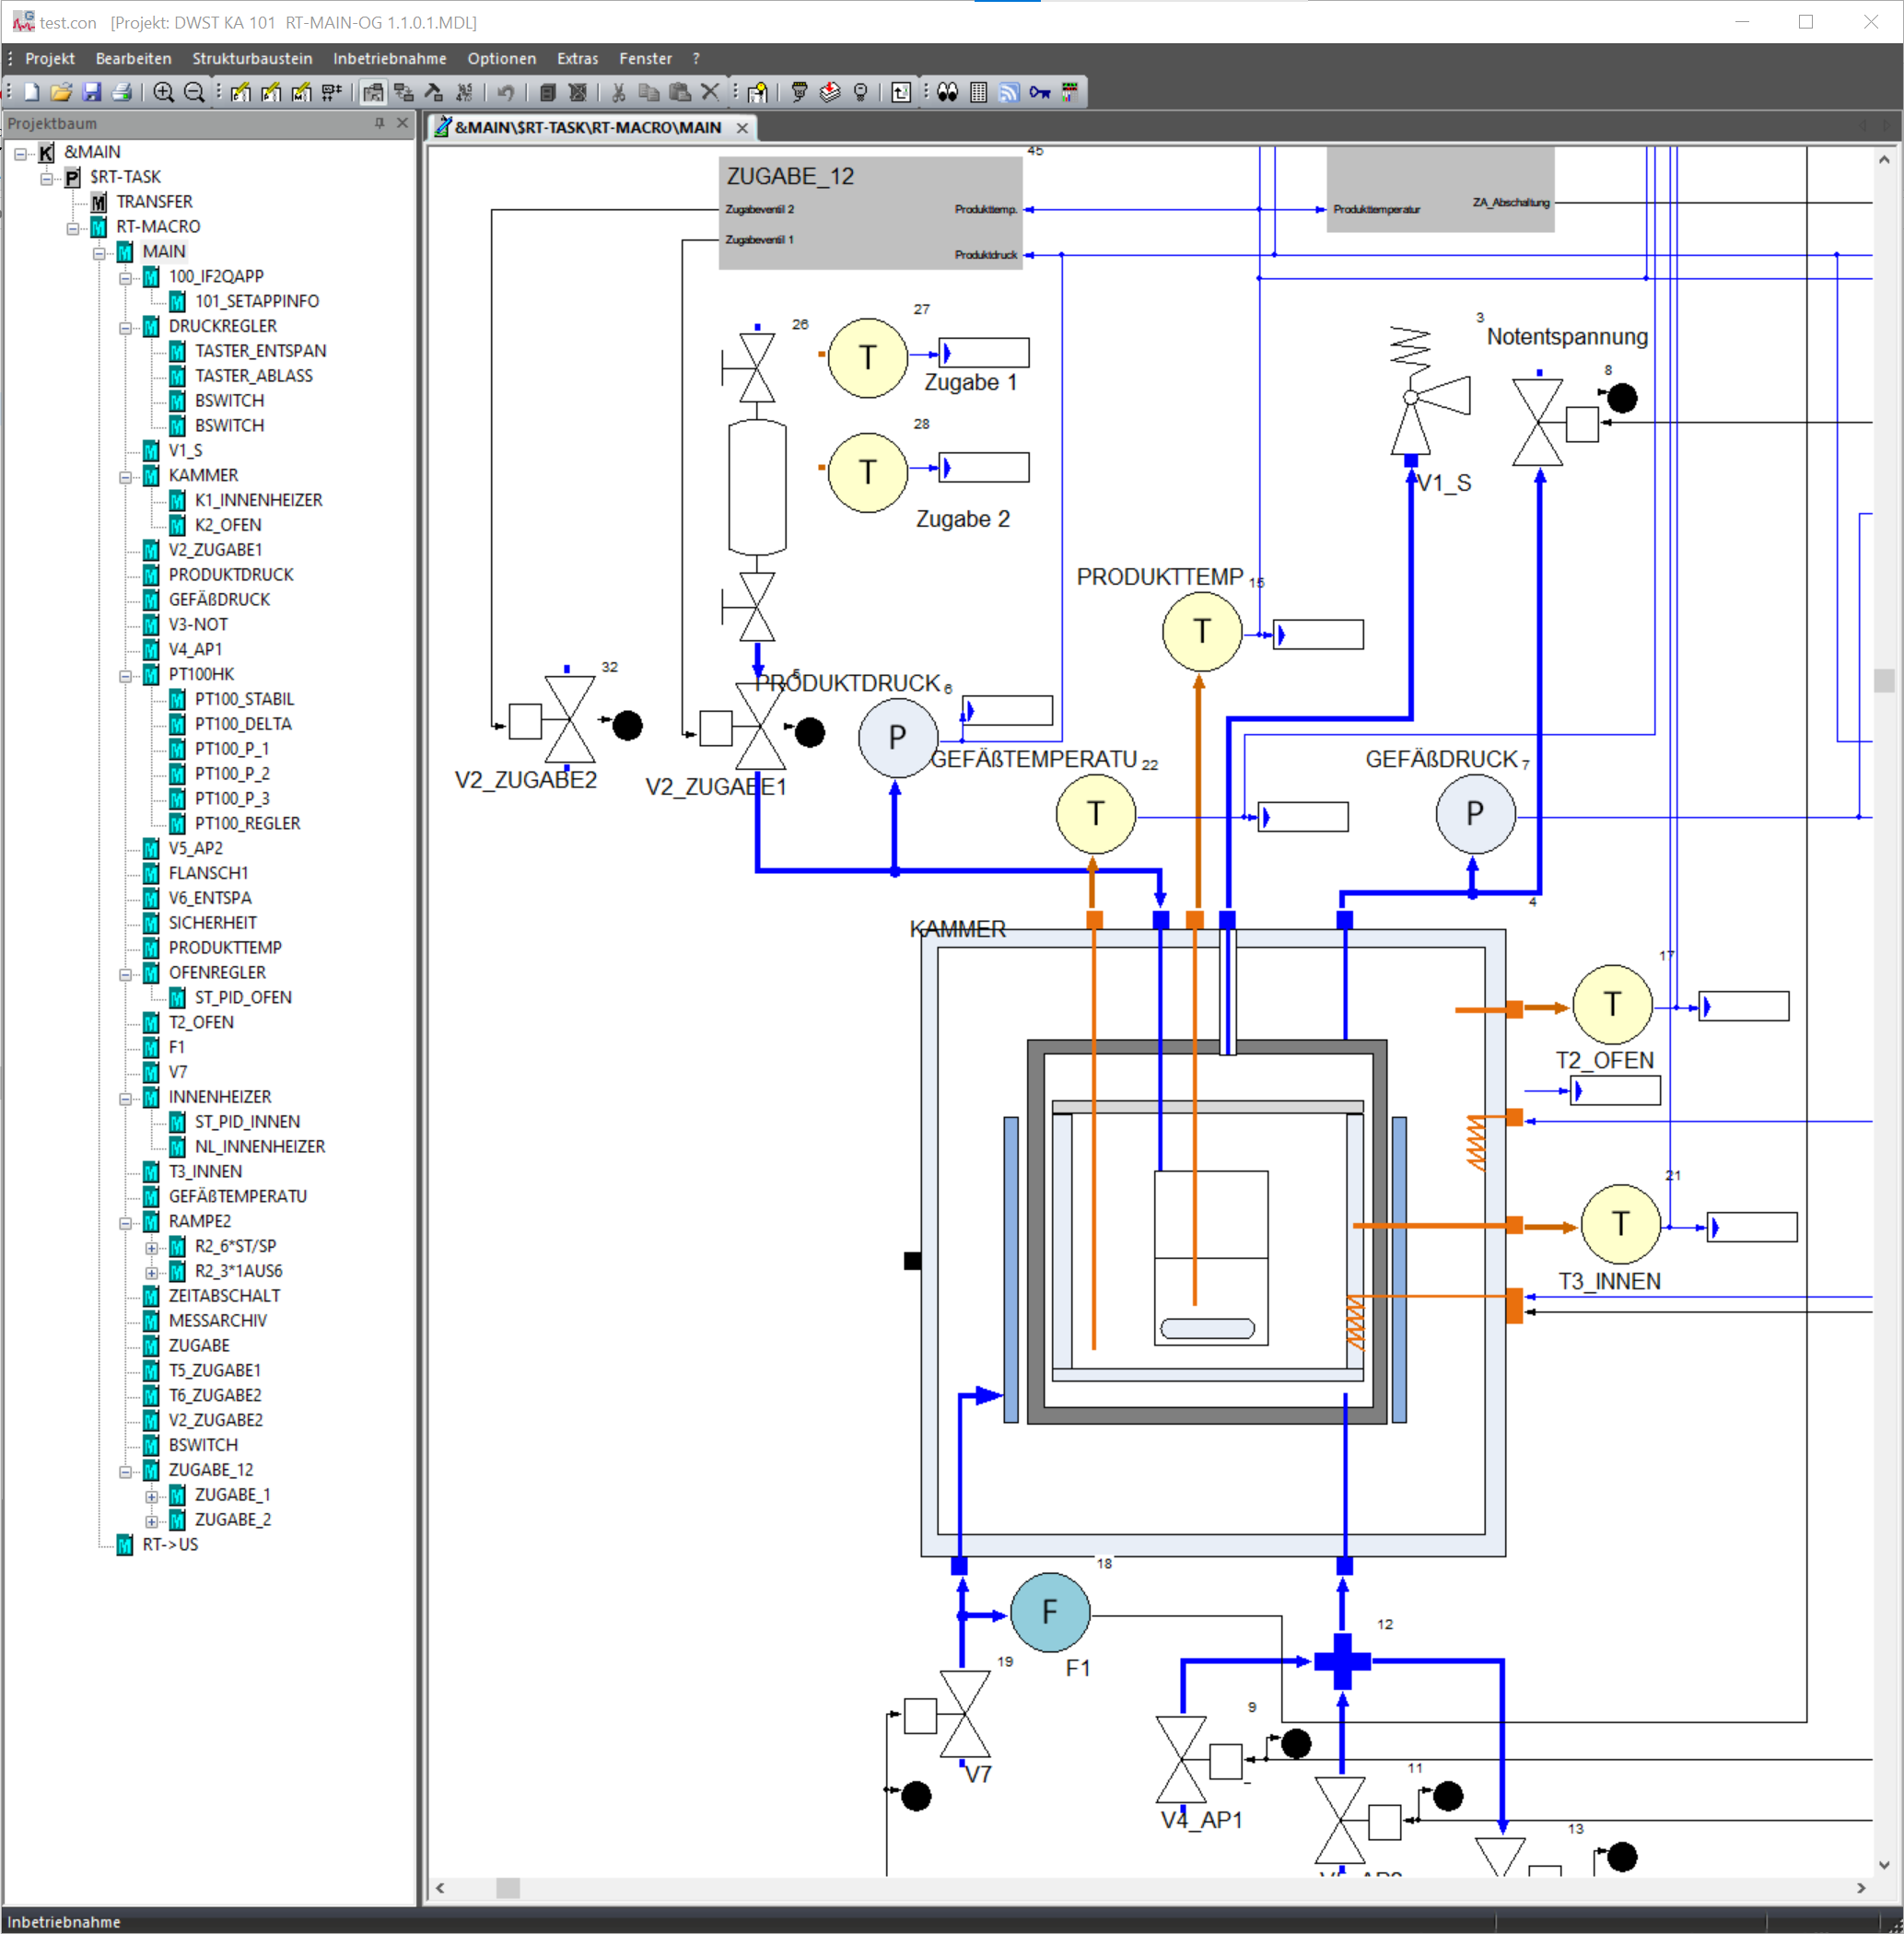
Task: Click the PRODUKTTEMP temperature sensor symbol
Action: (1201, 631)
